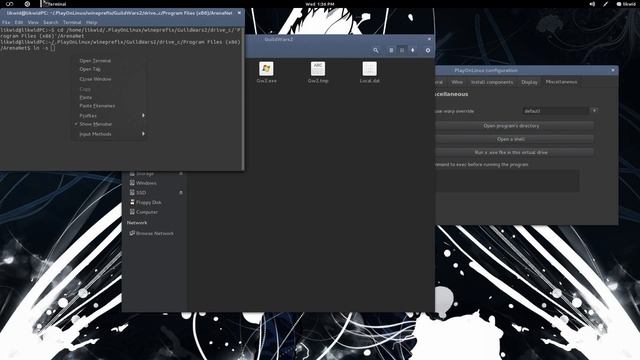Focus the command to exec text field
The image size is (640, 360).
point(507,180)
